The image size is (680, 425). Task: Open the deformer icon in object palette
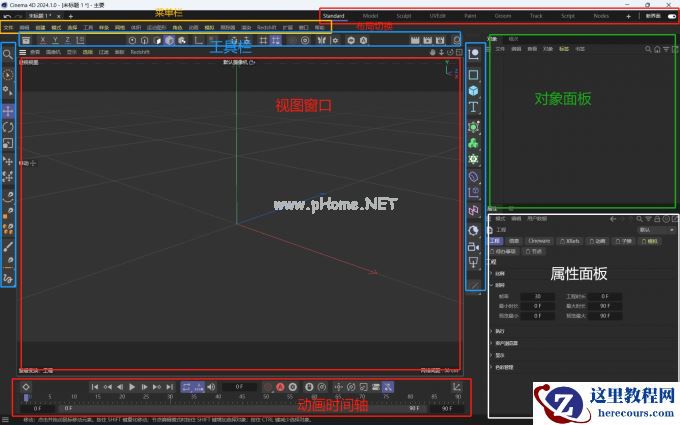[474, 176]
